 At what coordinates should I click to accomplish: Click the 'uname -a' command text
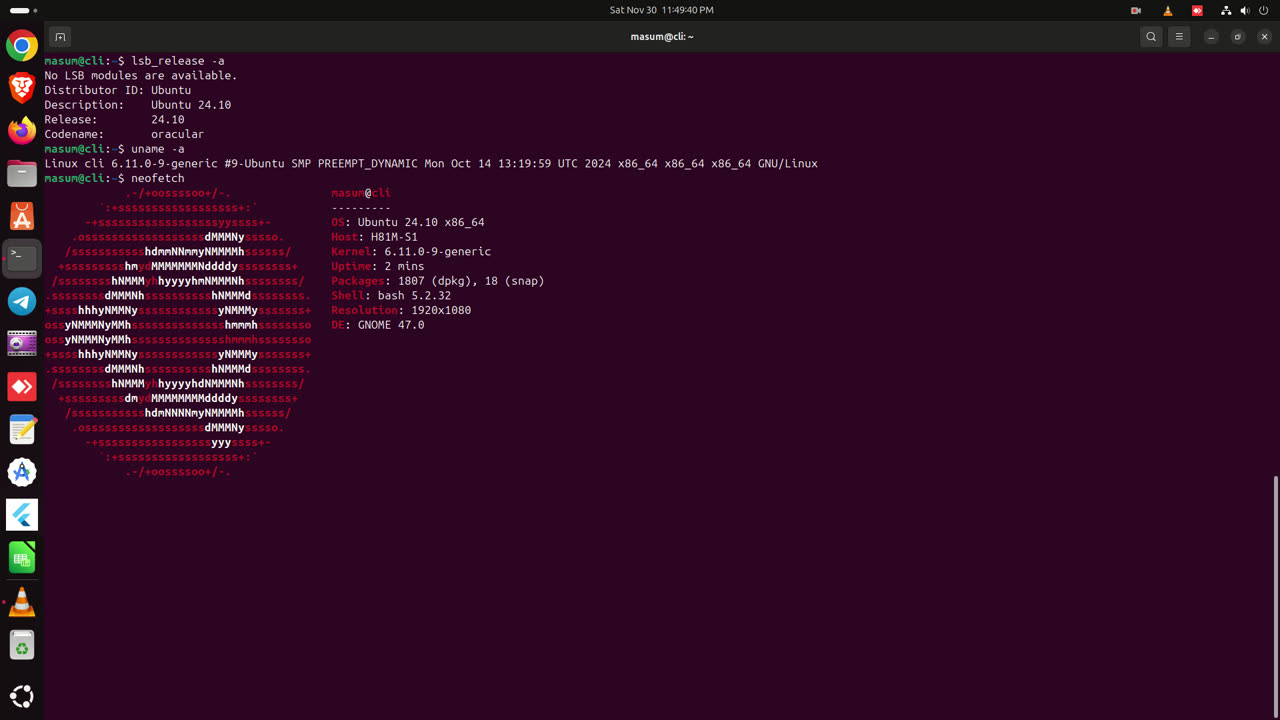(x=158, y=149)
